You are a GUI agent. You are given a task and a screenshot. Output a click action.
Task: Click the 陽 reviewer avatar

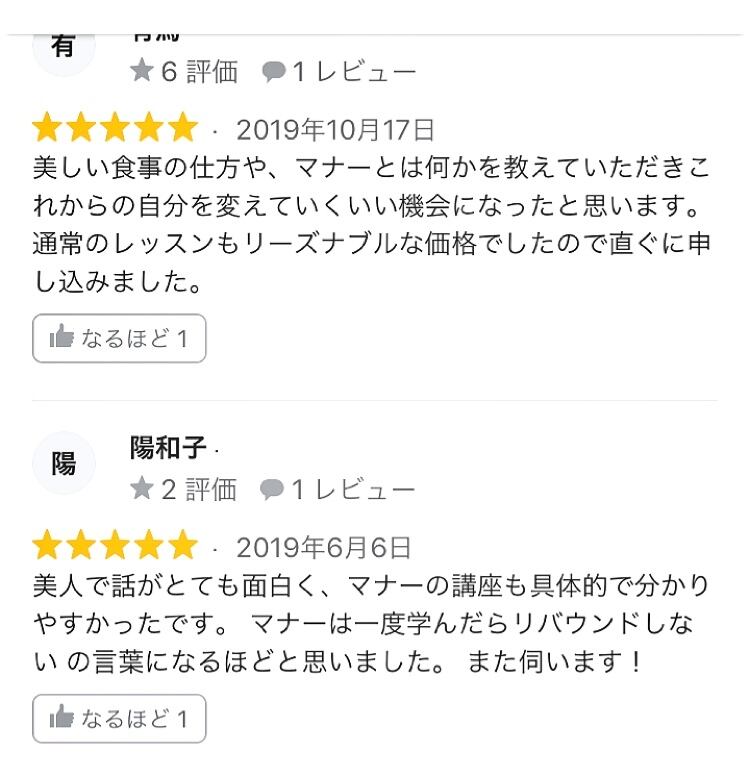pos(64,463)
